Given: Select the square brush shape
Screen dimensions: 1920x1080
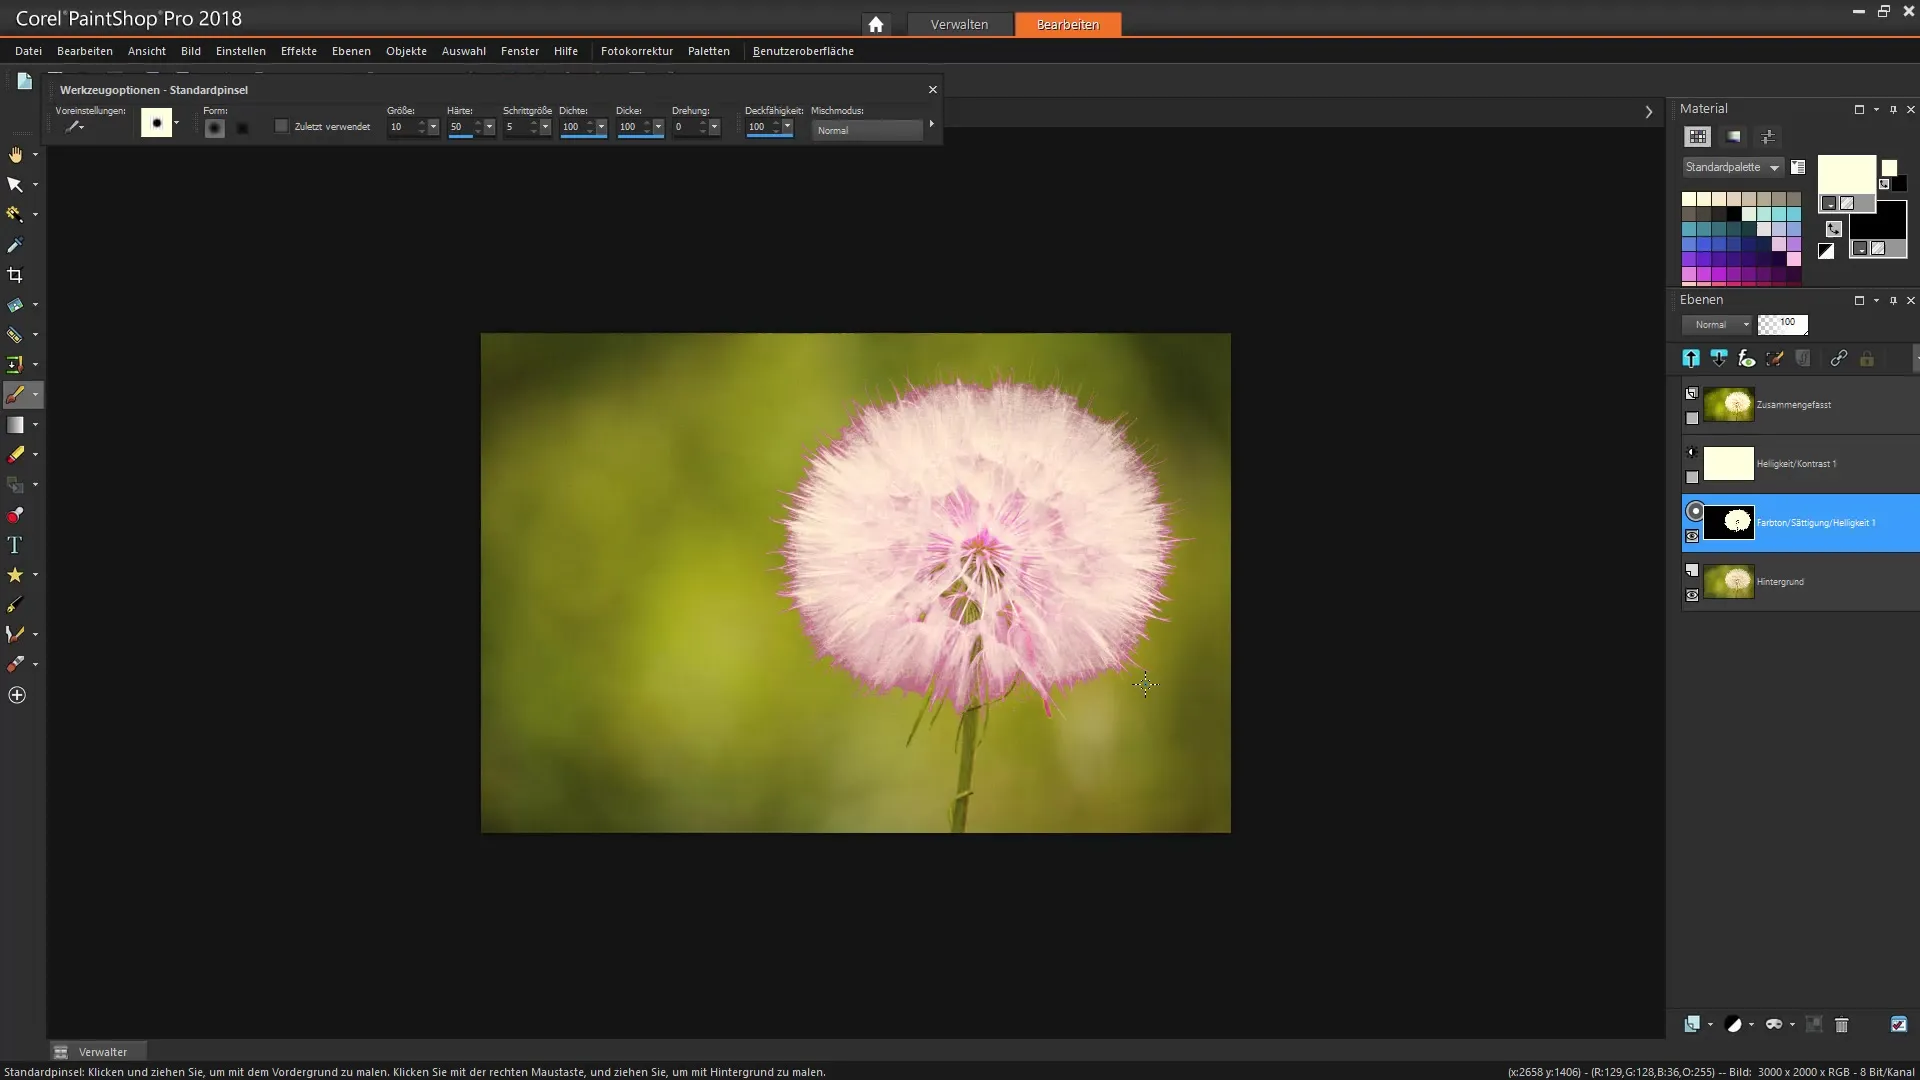Looking at the screenshot, I should (x=242, y=128).
